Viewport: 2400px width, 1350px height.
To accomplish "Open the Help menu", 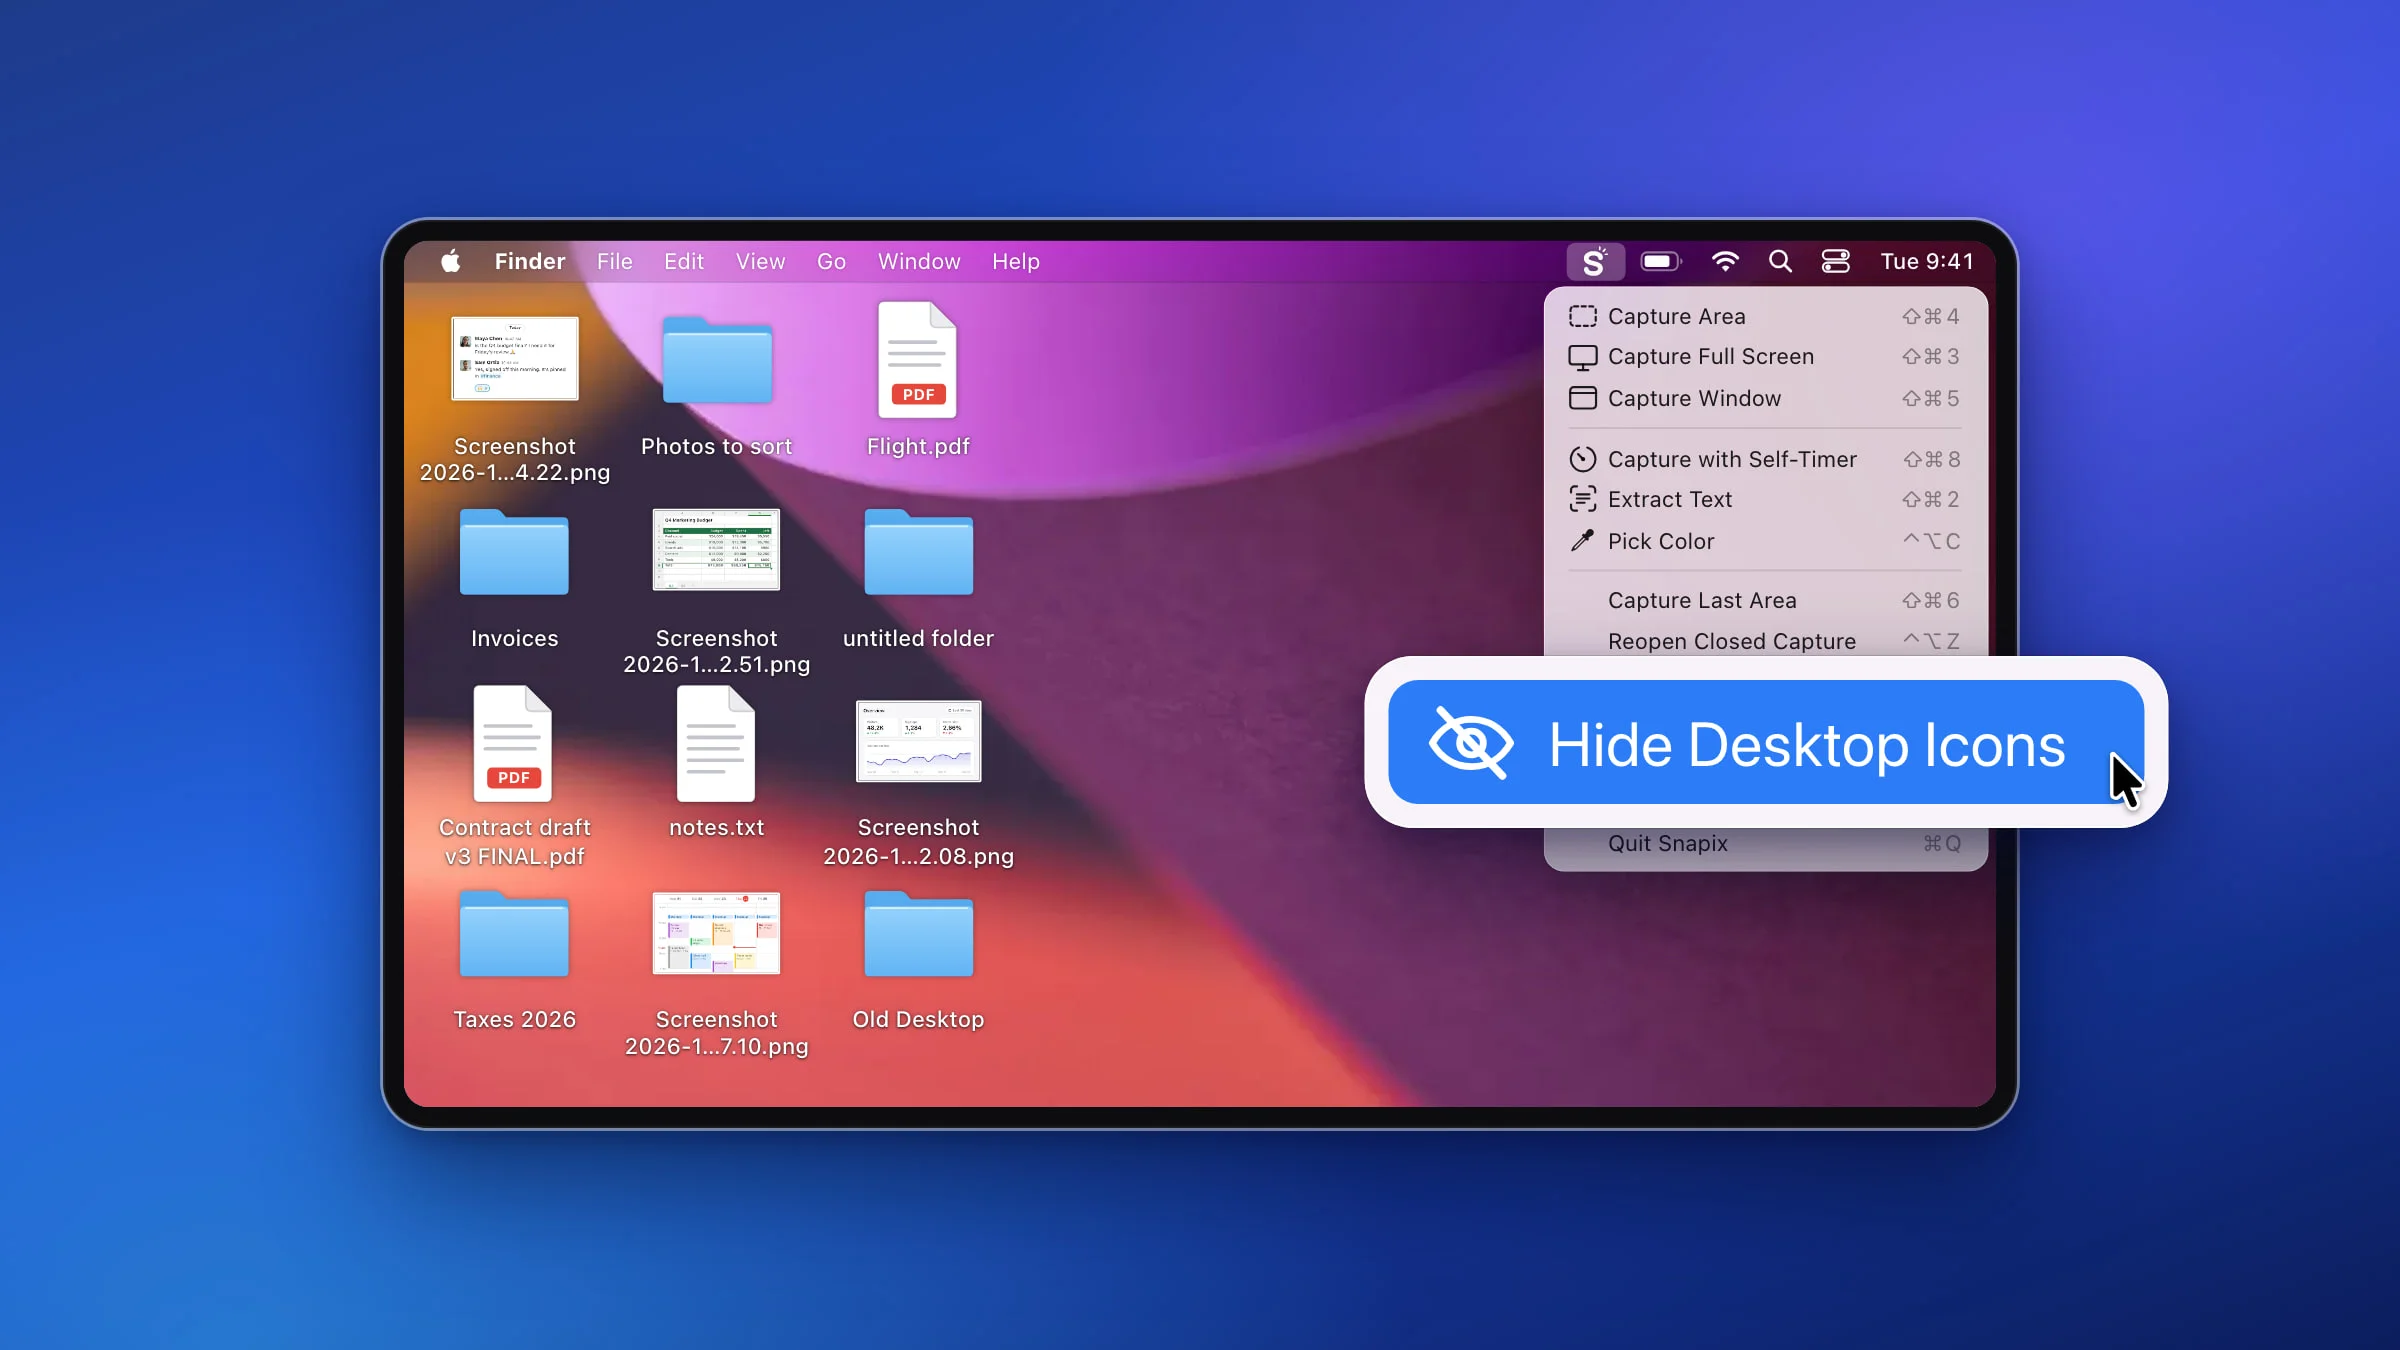I will point(1016,262).
